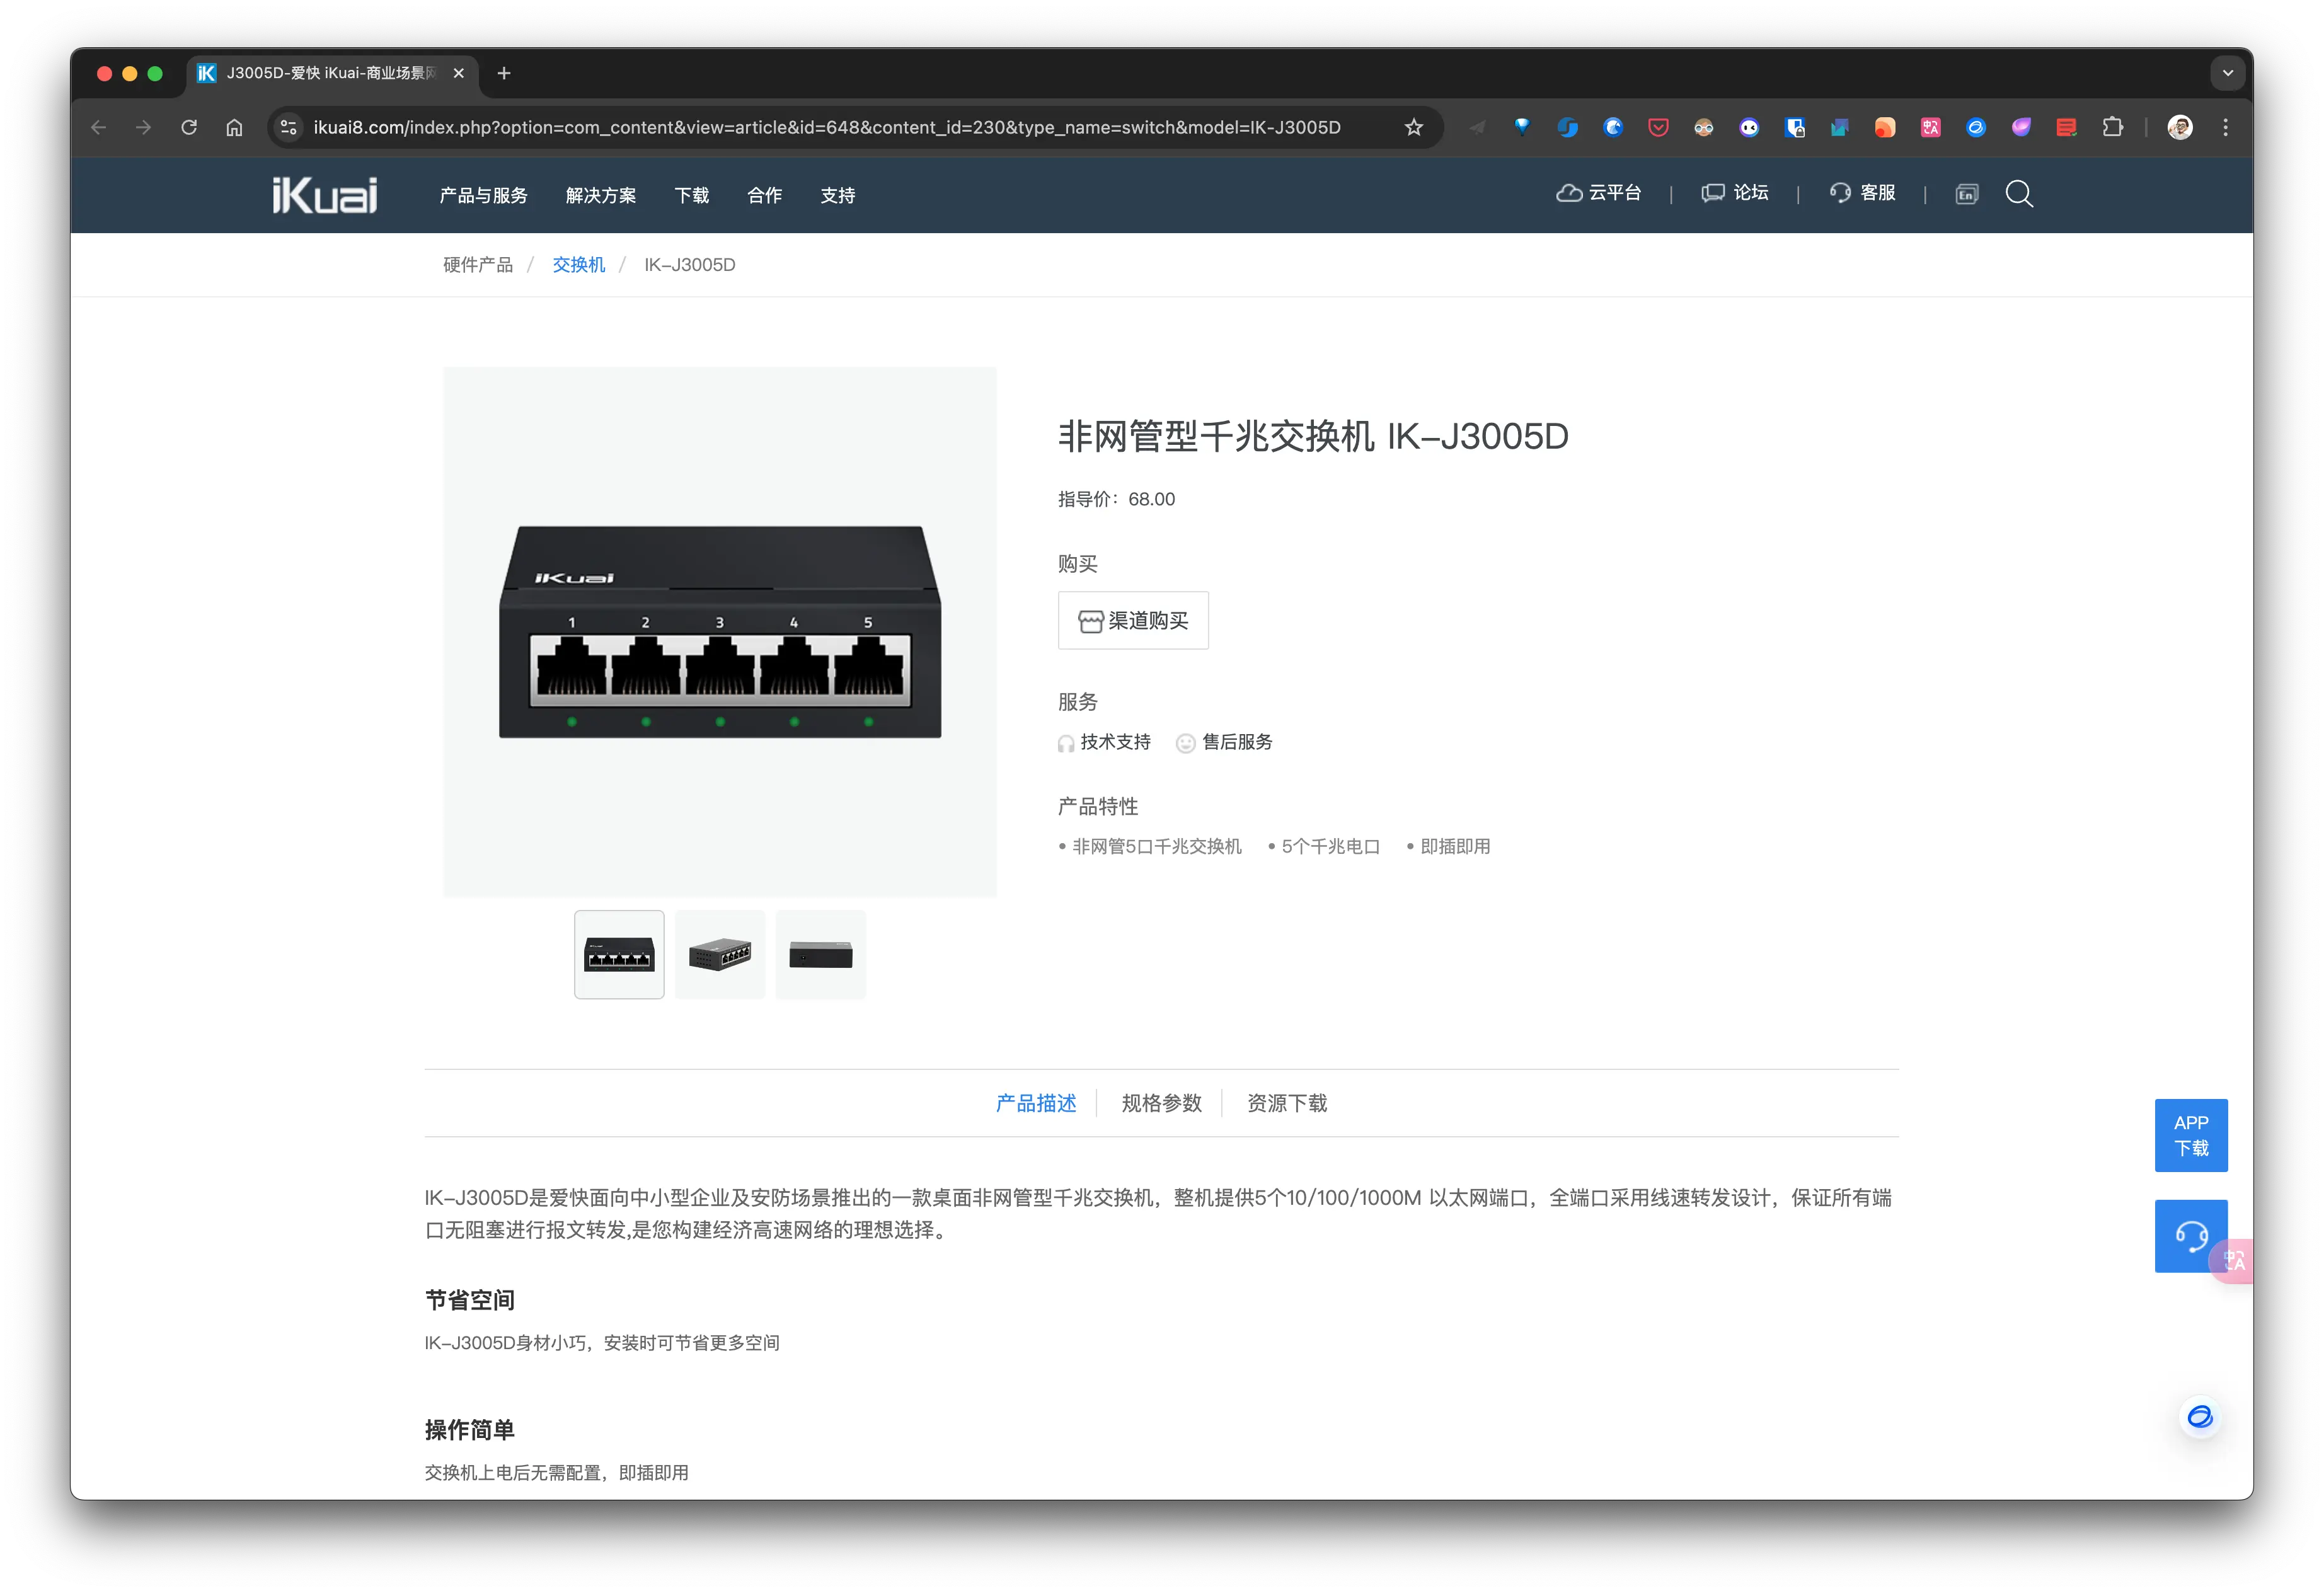Open the APP 下载 download panel
This screenshot has height=1593, width=2324.
(2191, 1135)
